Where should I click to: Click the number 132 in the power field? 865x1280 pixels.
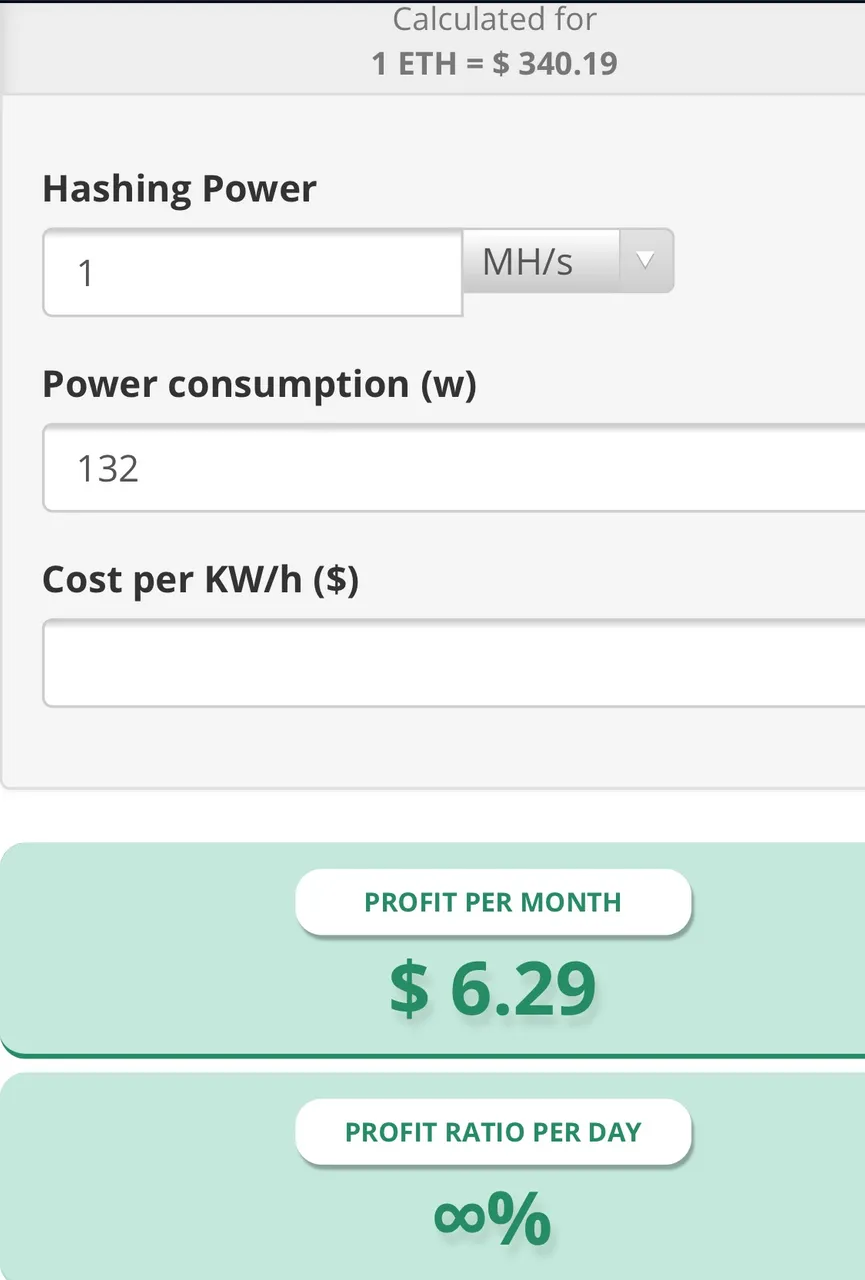[x=108, y=468]
